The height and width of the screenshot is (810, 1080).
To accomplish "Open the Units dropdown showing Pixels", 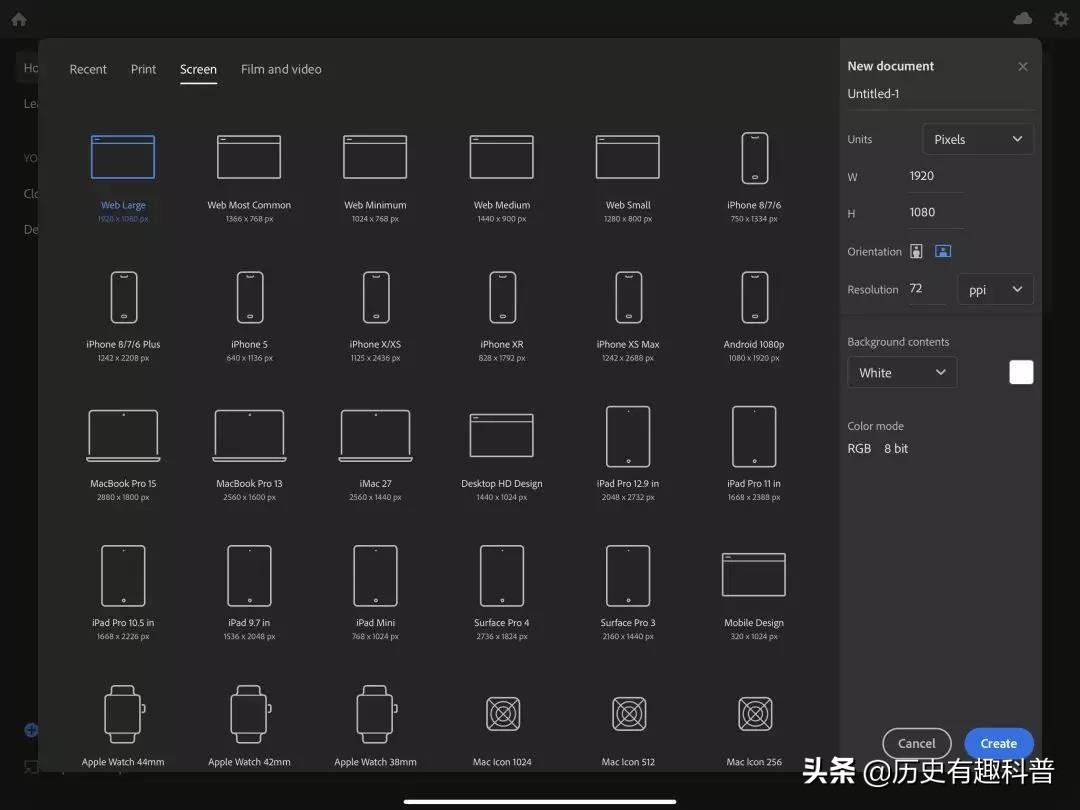I will (977, 139).
